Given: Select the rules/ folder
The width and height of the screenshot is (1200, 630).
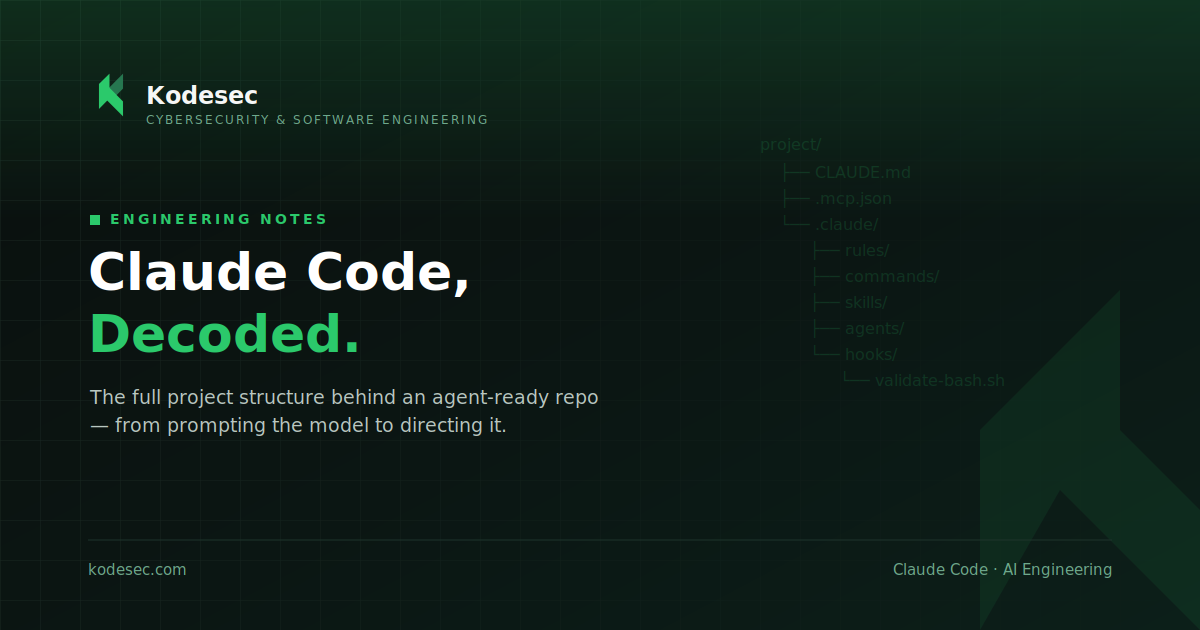Looking at the screenshot, I should pos(867,250).
